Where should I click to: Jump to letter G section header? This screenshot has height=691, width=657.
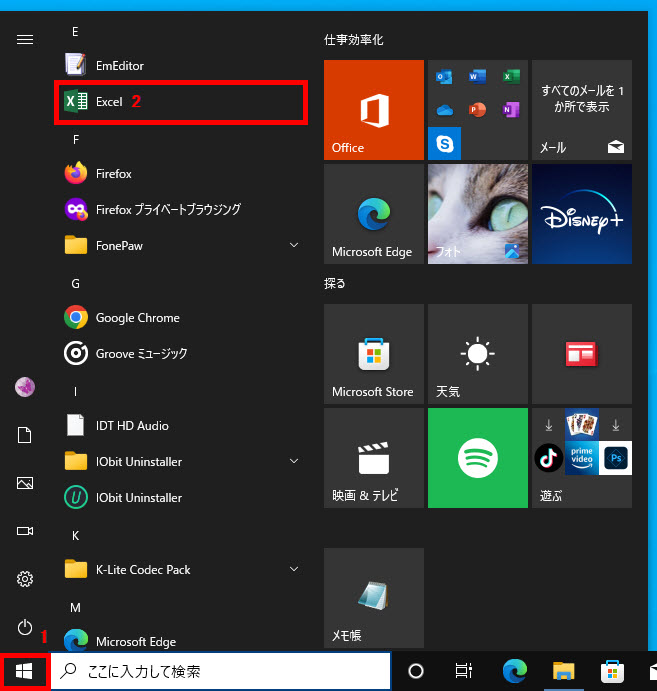75,284
